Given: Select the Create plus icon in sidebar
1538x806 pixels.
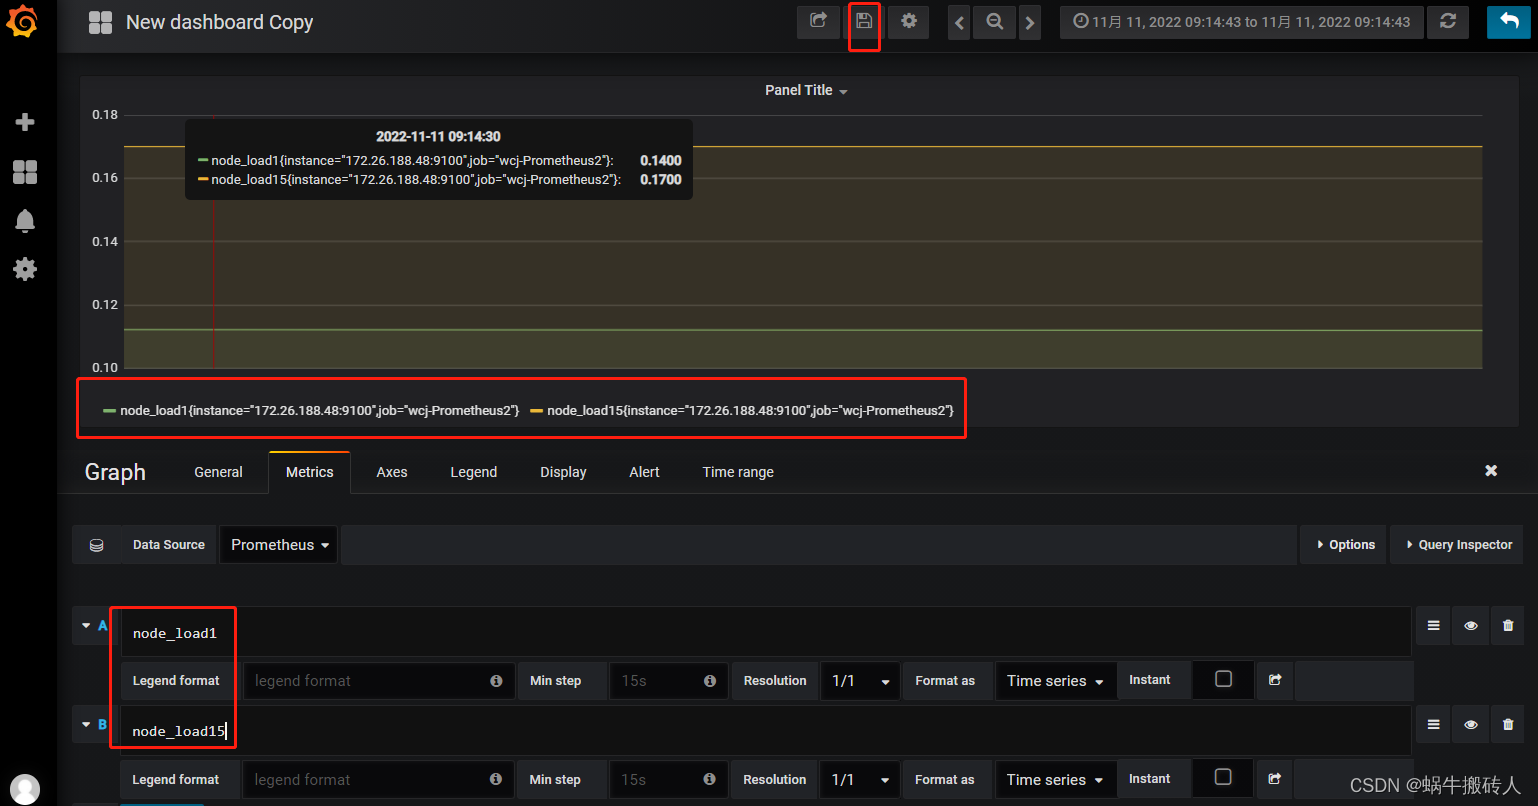Looking at the screenshot, I should 24,122.
